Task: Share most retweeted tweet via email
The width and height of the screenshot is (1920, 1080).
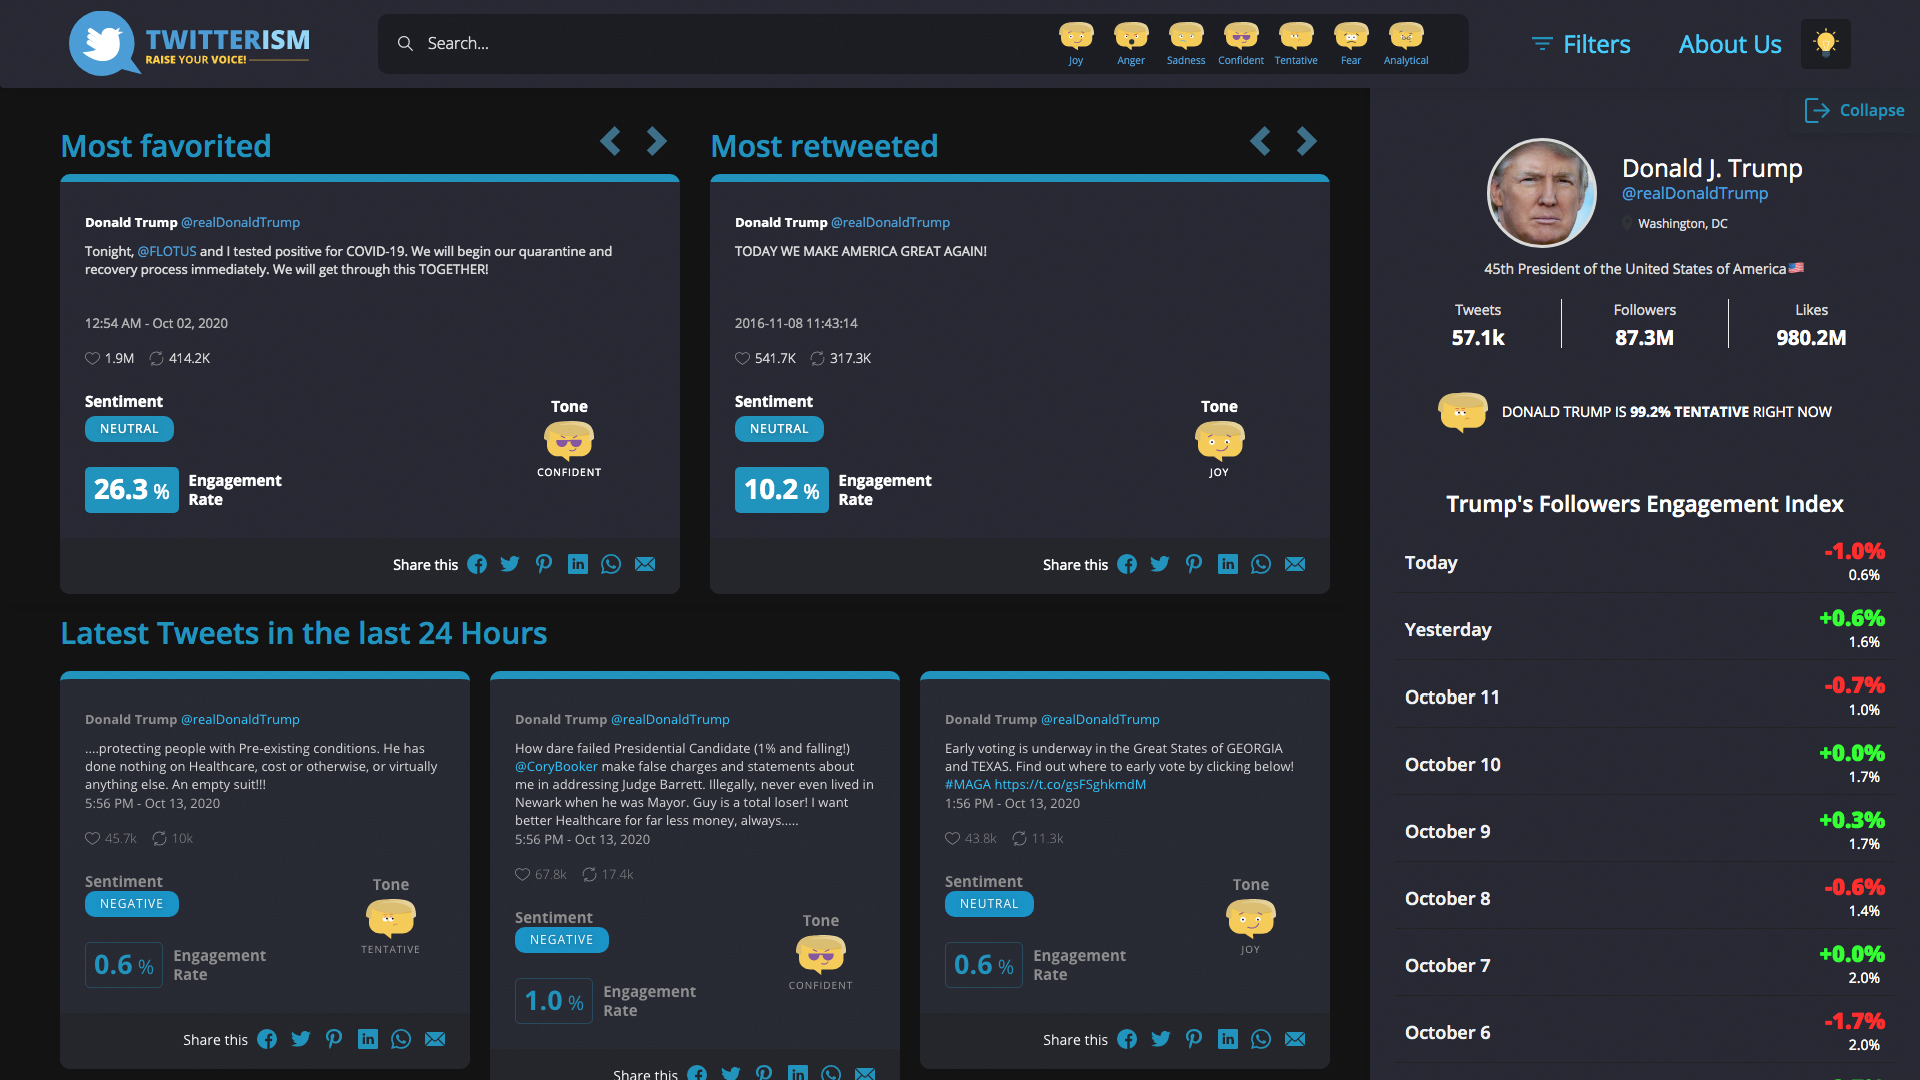Action: (1295, 565)
